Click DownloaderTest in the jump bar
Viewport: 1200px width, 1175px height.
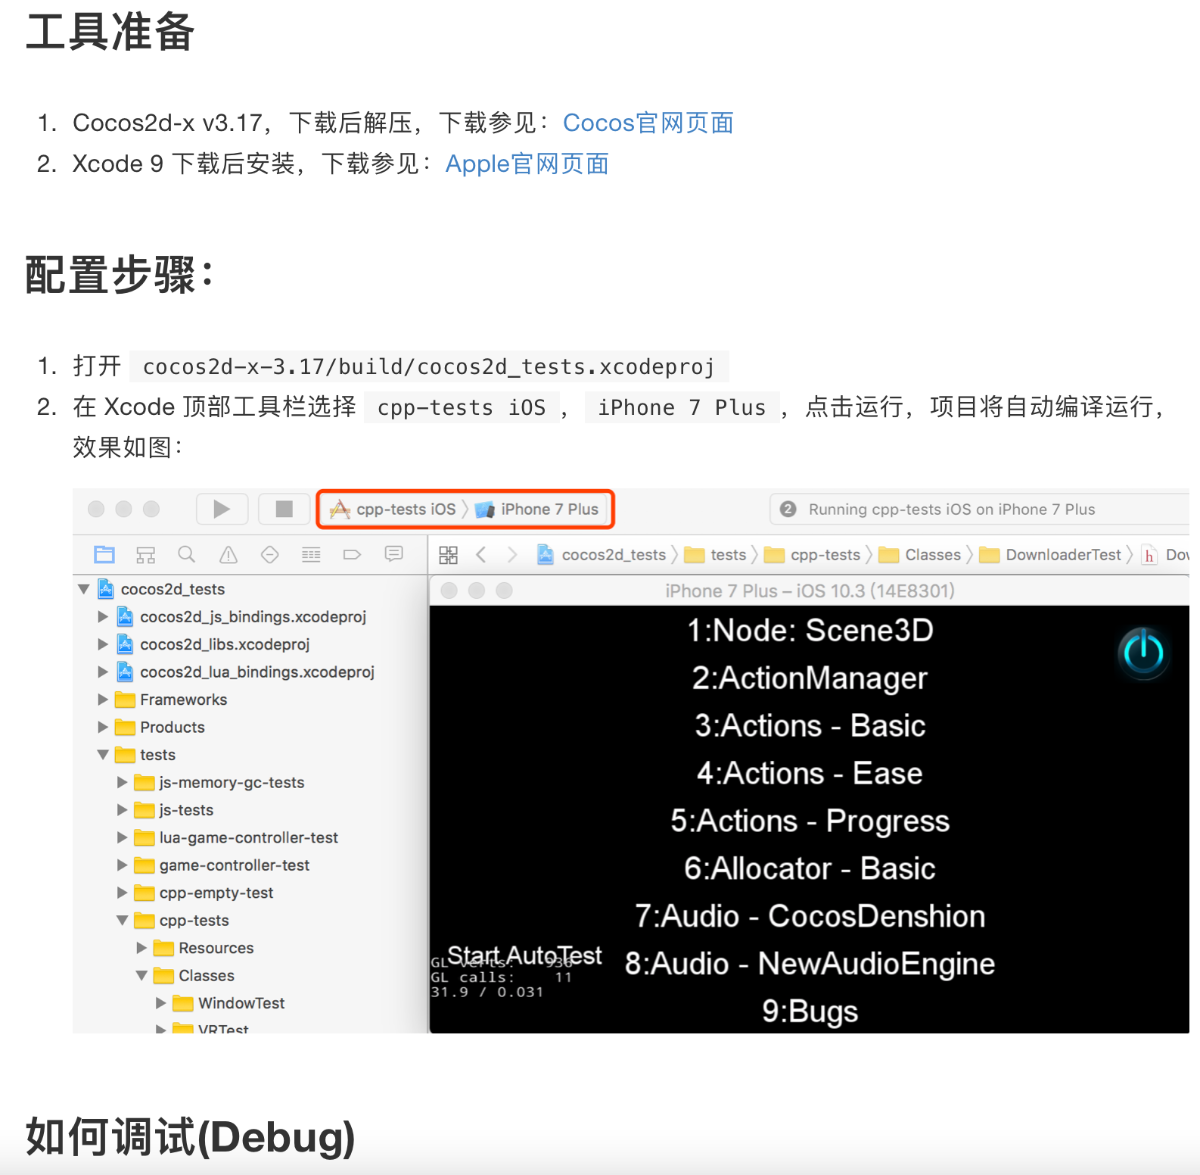pyautogui.click(x=1050, y=555)
